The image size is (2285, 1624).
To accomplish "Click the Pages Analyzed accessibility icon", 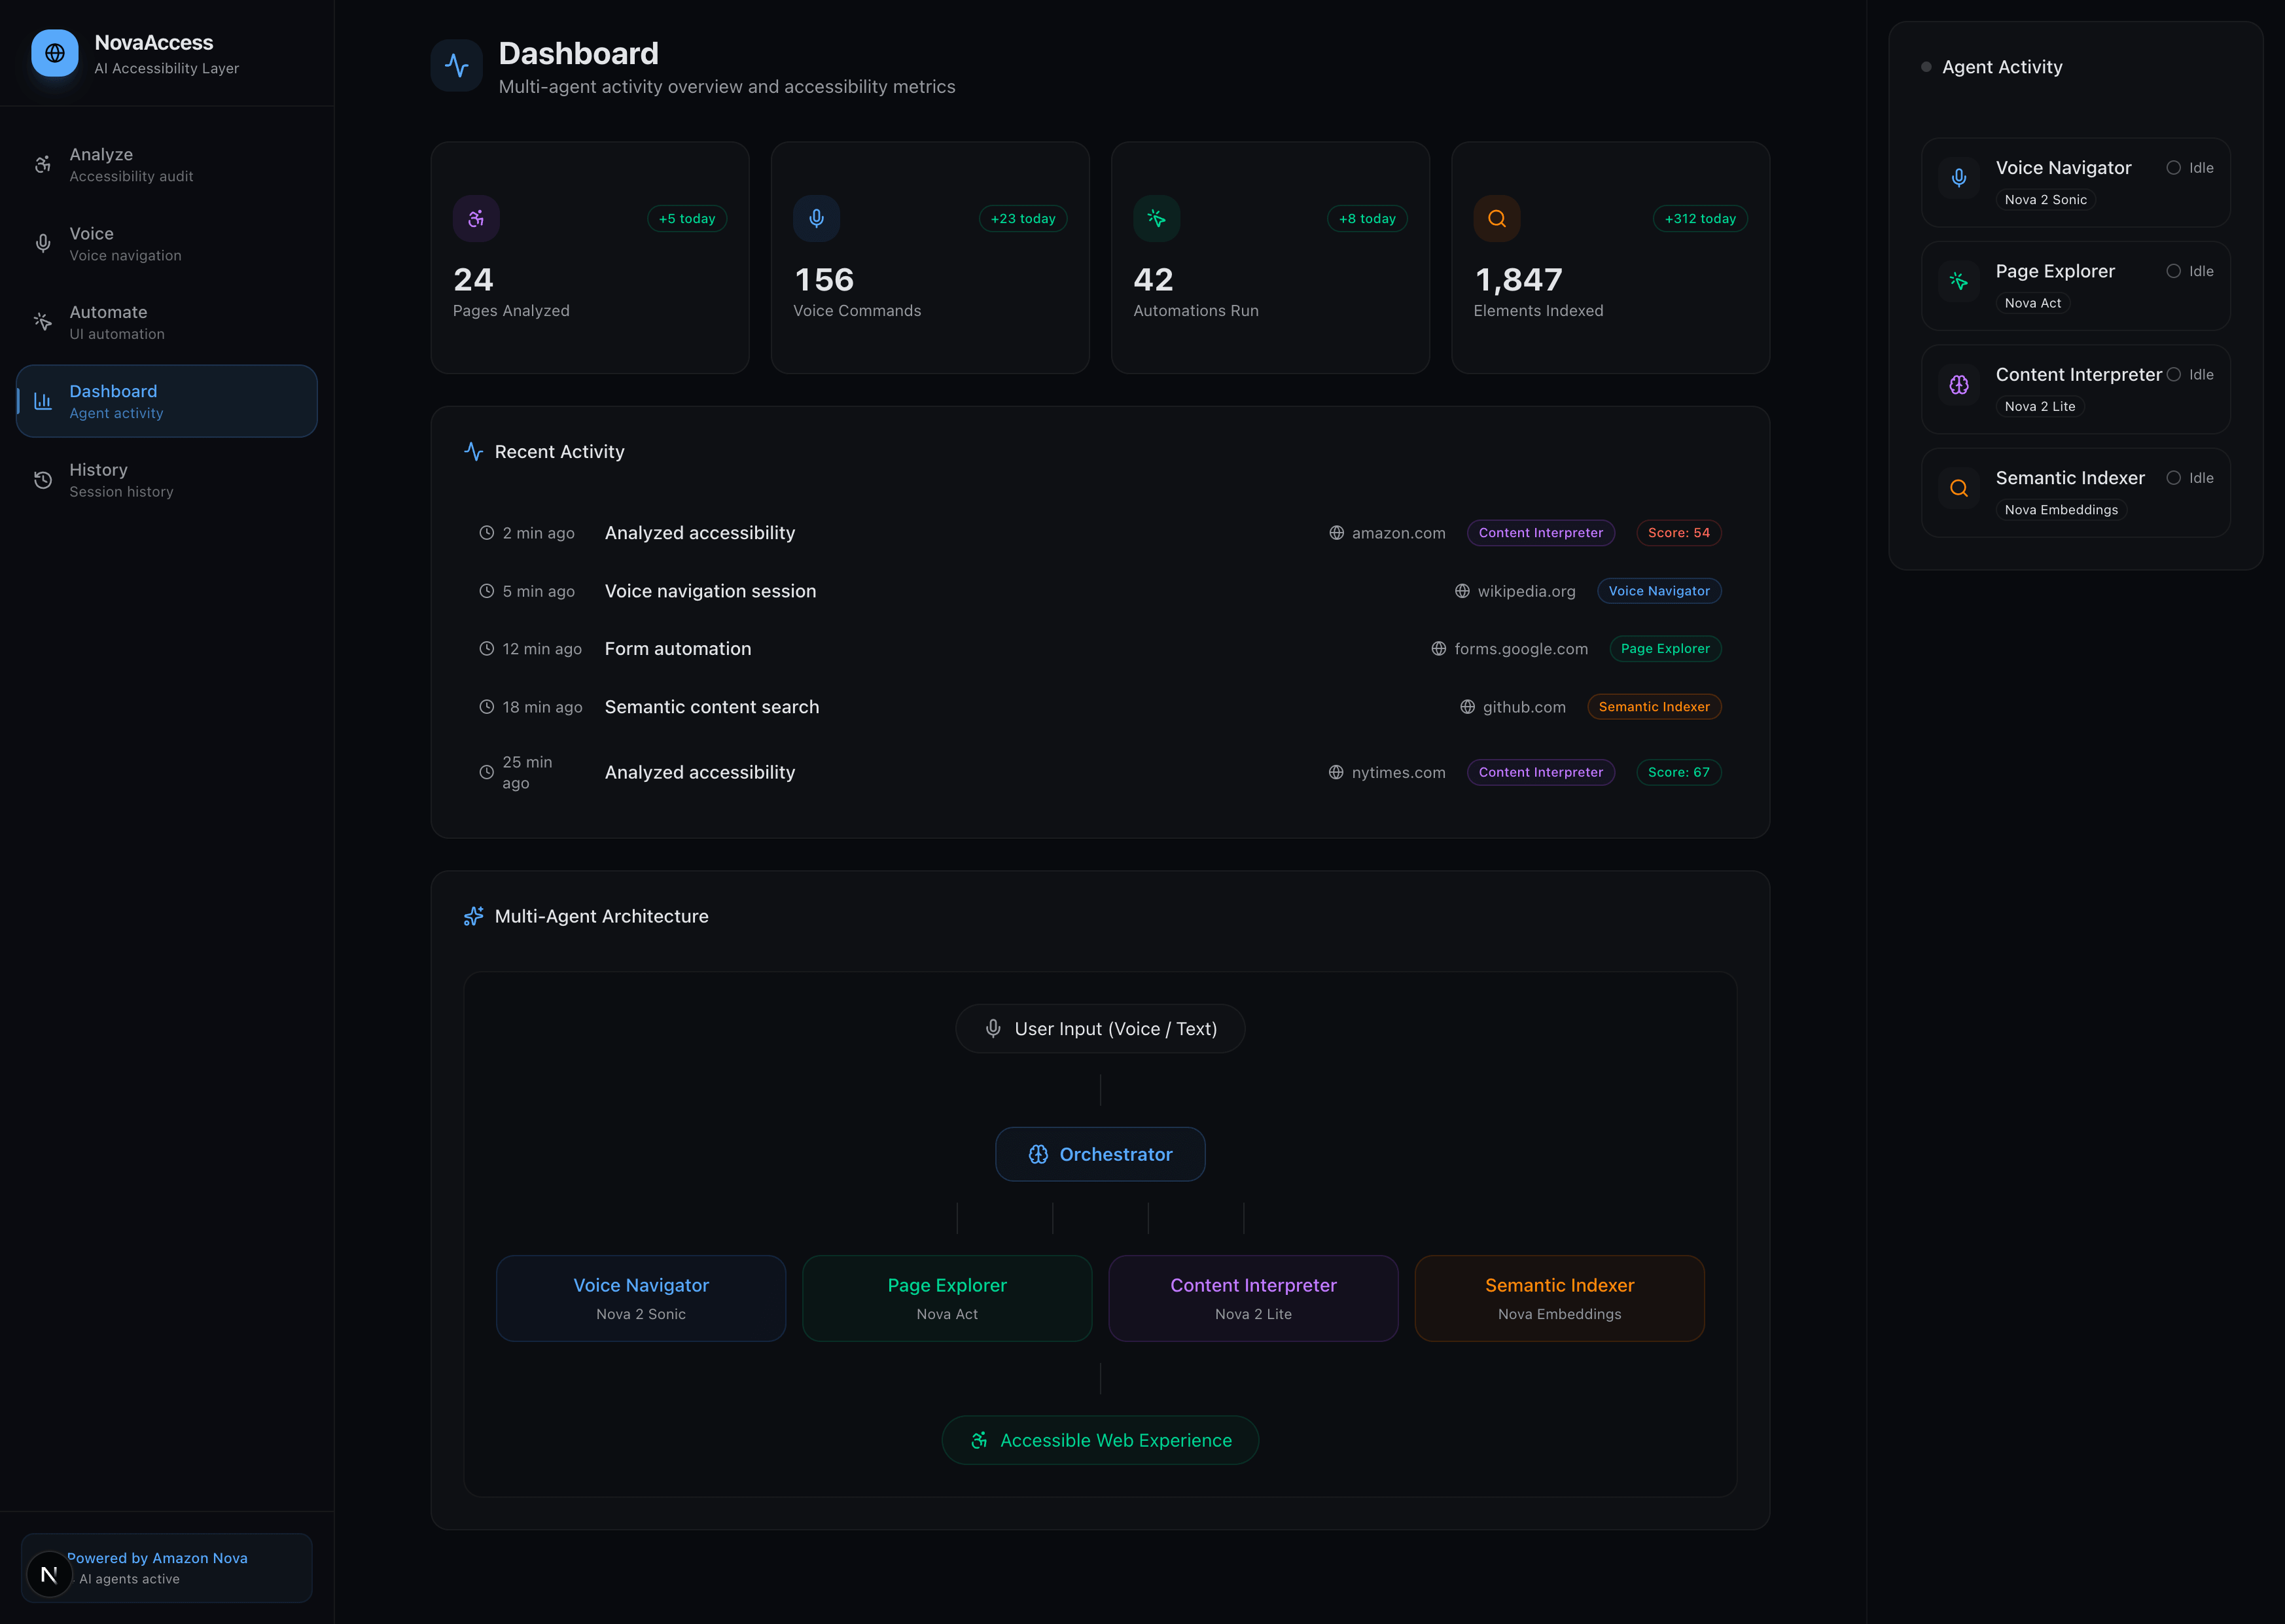I will point(476,218).
